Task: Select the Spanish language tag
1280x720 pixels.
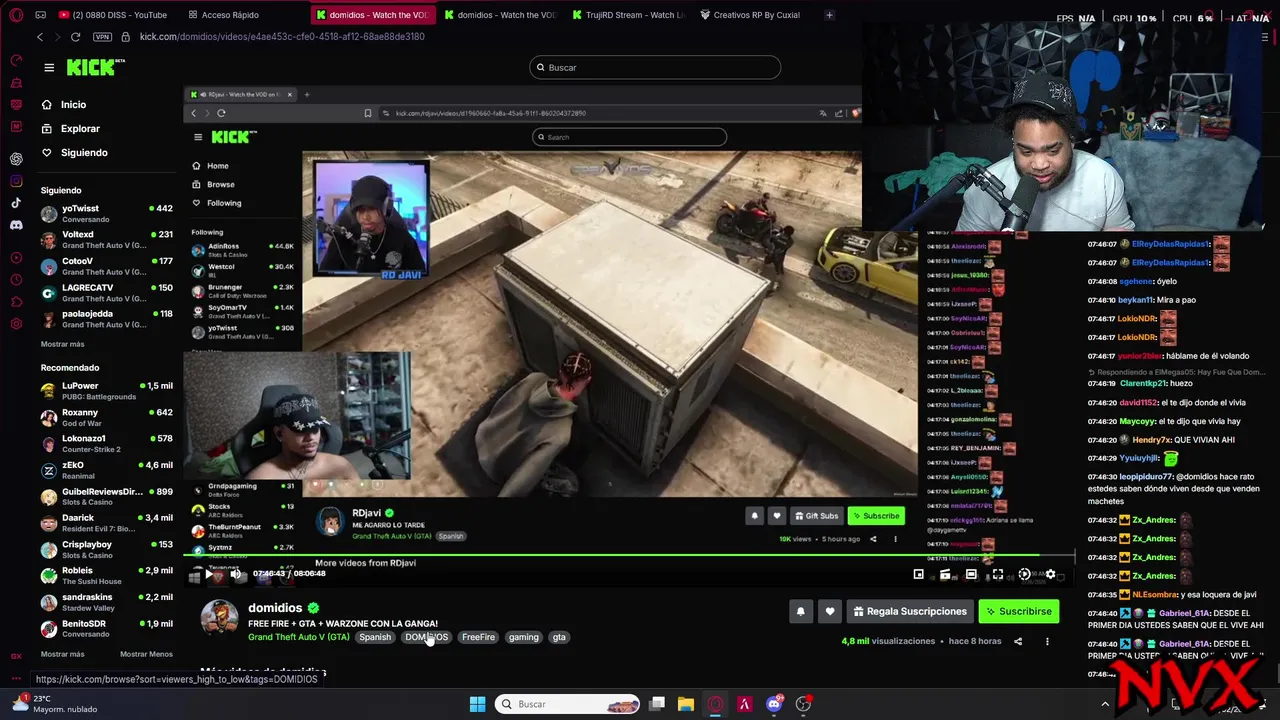Action: click(375, 637)
